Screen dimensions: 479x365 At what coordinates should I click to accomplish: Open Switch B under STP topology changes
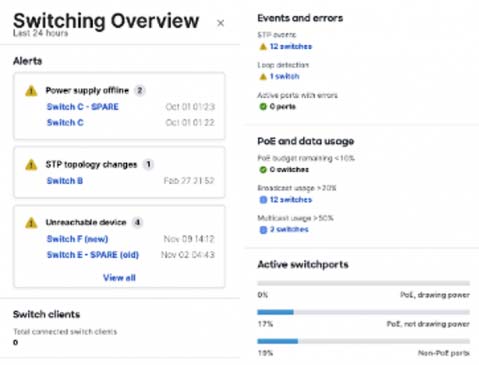coord(65,181)
